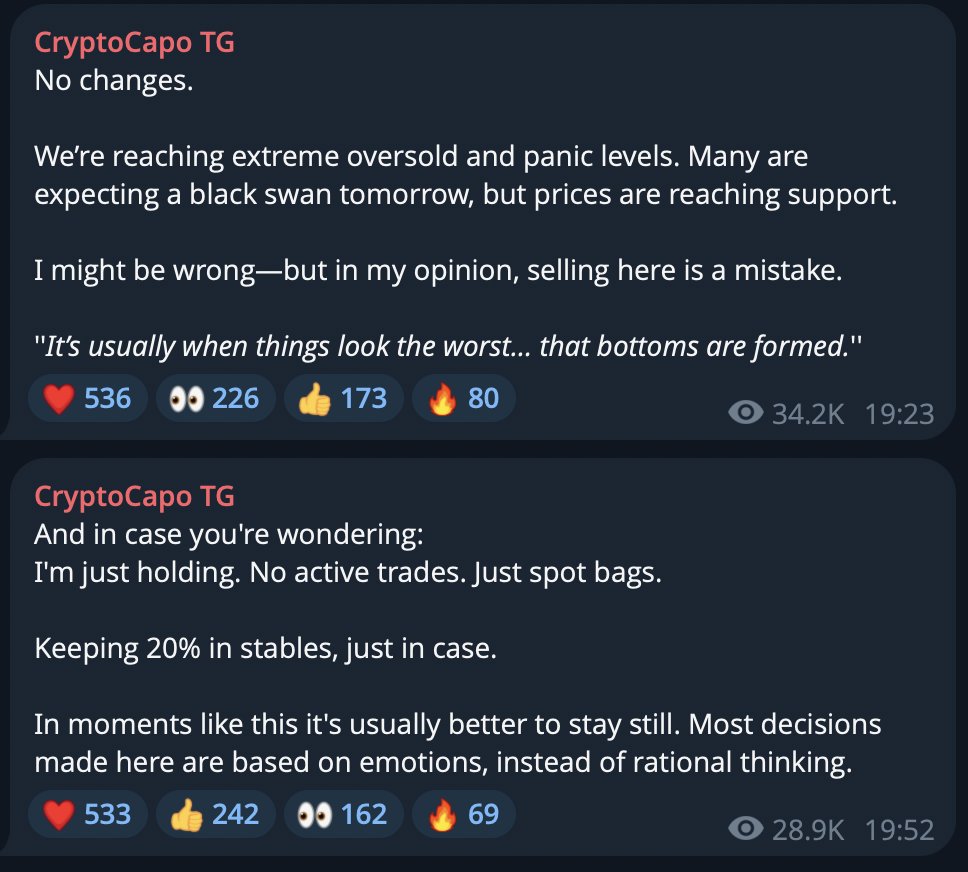Click the fire reaction showing 69
The height and width of the screenshot is (872, 968).
tap(464, 814)
